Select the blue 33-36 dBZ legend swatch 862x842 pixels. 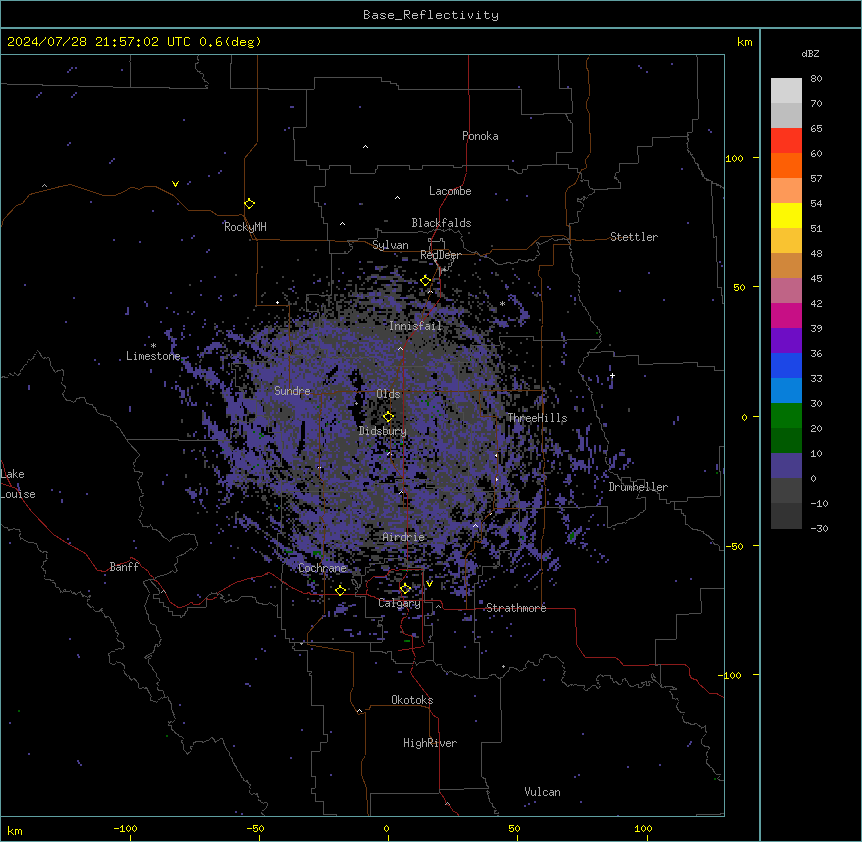point(786,365)
